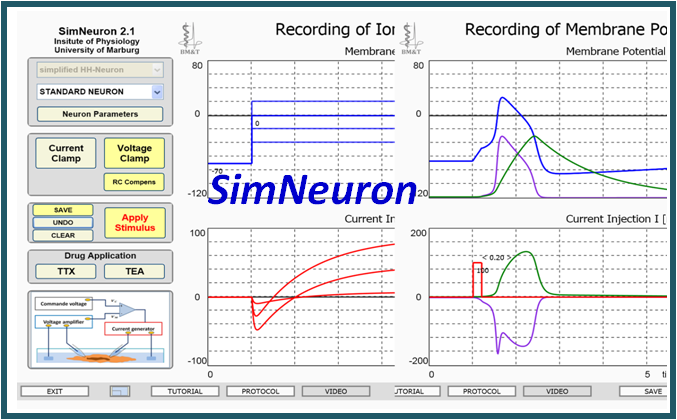677x420 pixels.
Task: Click EXIT
Action: (55, 392)
